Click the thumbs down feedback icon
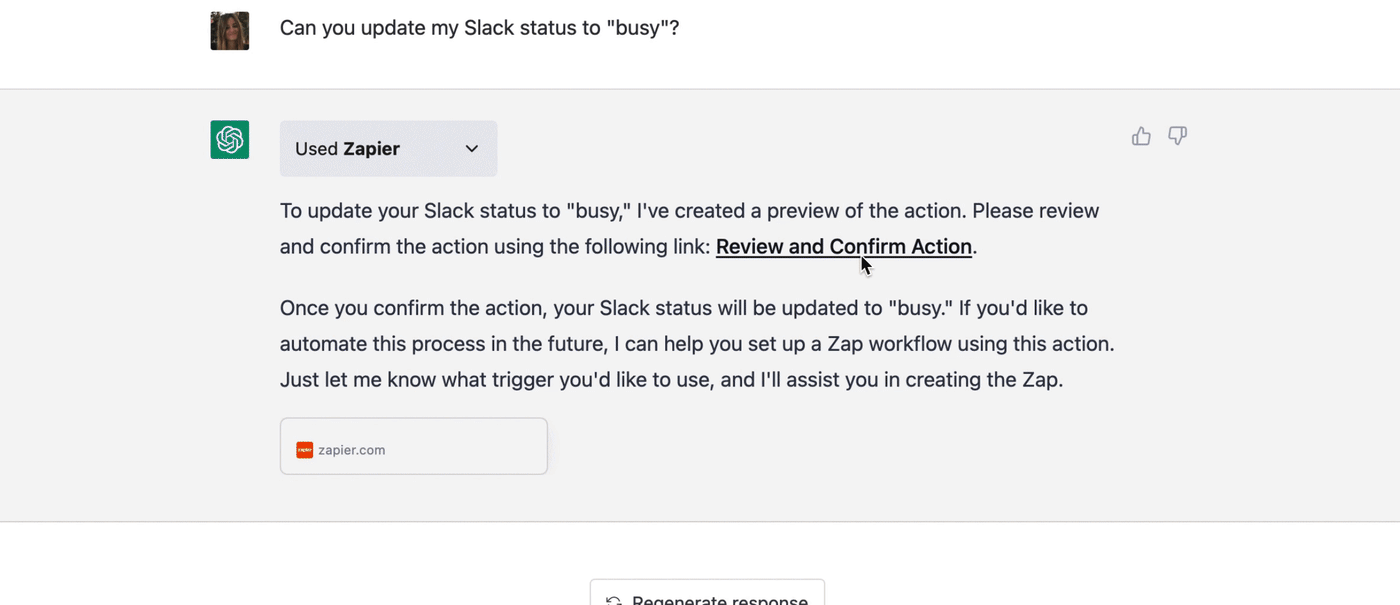Viewport: 1400px width, 605px height. (1178, 135)
